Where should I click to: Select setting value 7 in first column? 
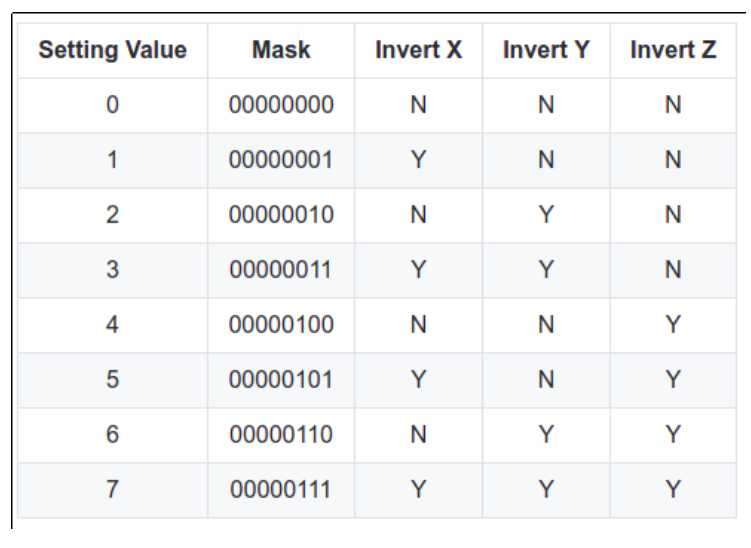coord(112,491)
